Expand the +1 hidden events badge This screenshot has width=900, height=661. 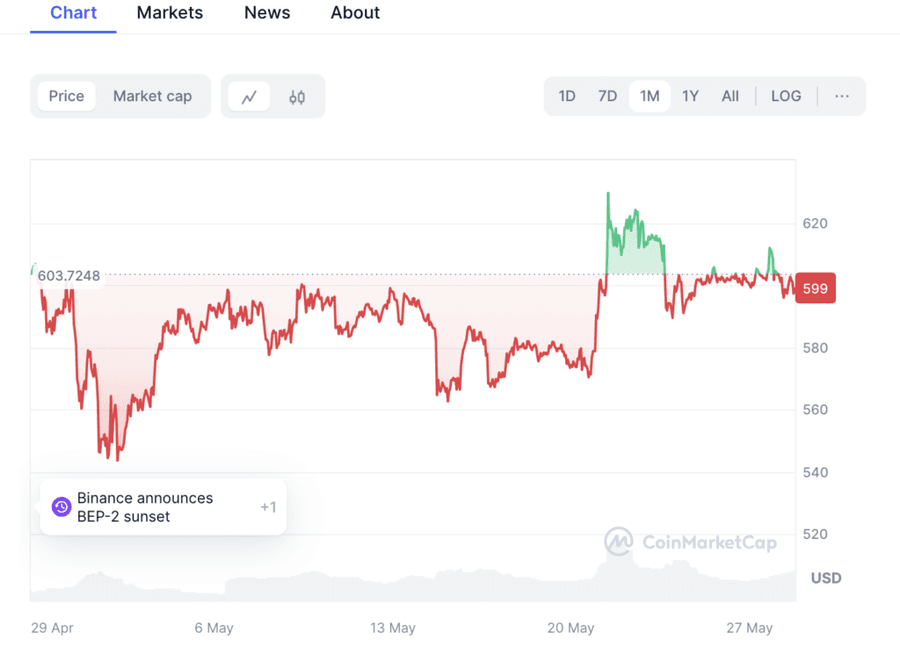(268, 506)
